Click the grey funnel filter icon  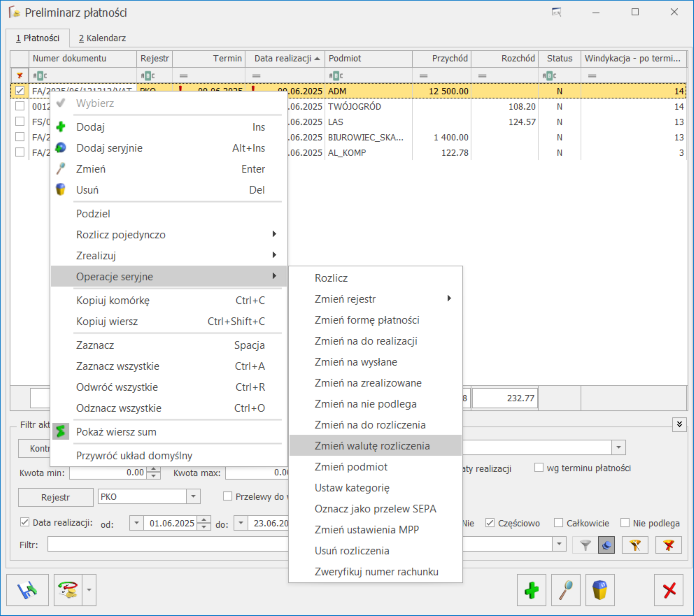point(585,545)
